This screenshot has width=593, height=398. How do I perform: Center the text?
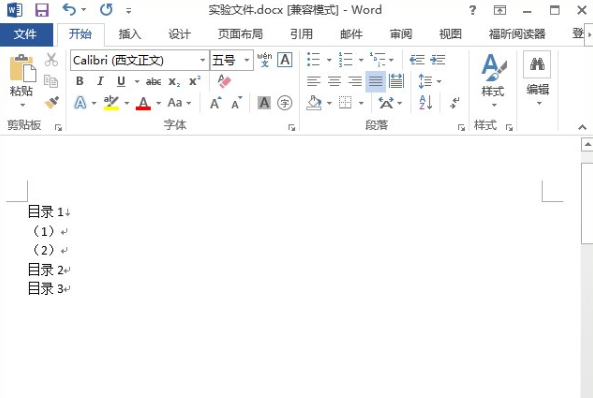(334, 81)
